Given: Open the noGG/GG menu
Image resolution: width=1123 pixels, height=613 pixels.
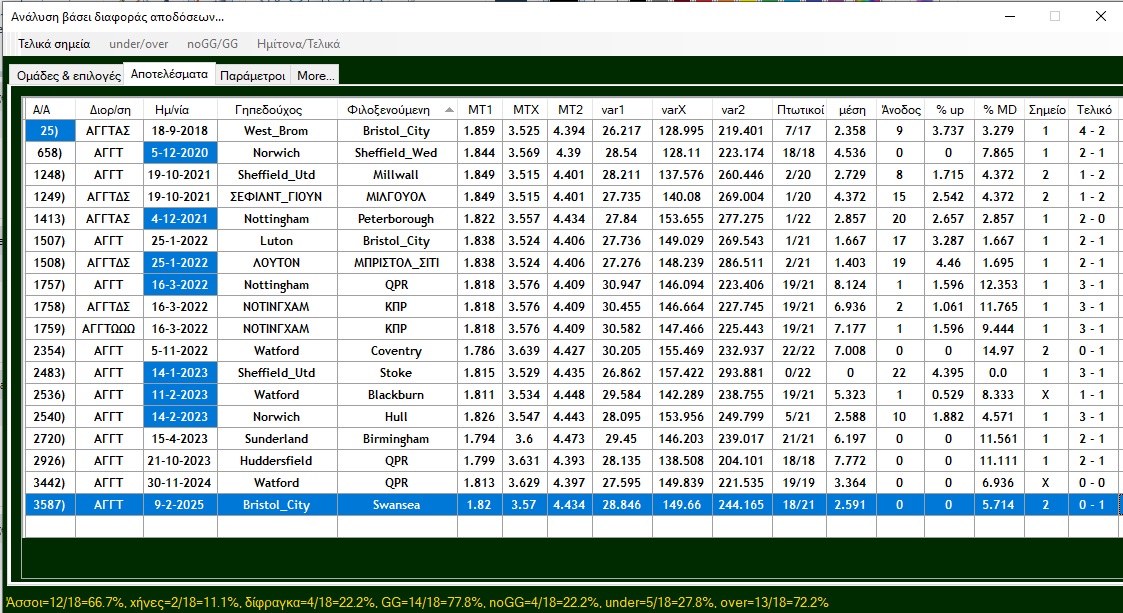Looking at the screenshot, I should [212, 44].
